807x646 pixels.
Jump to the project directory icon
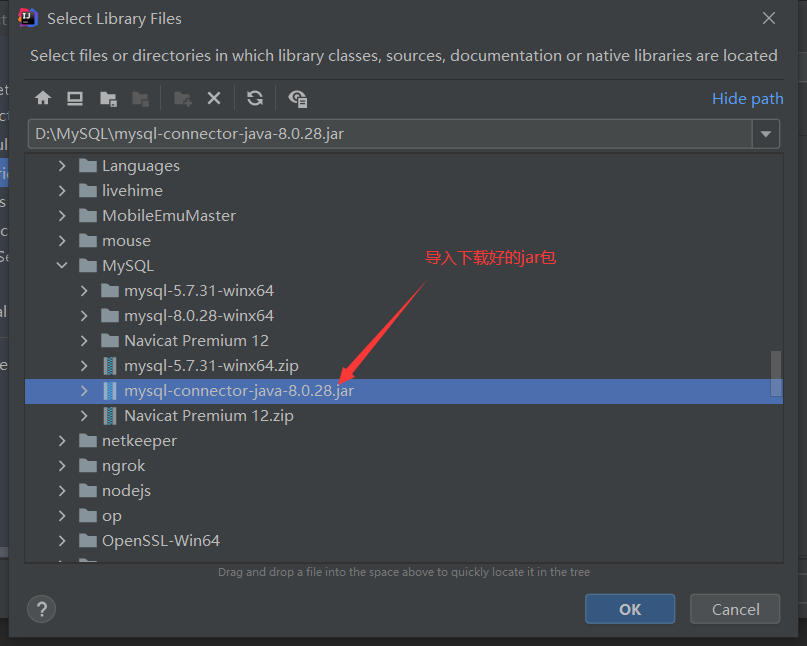coord(108,98)
